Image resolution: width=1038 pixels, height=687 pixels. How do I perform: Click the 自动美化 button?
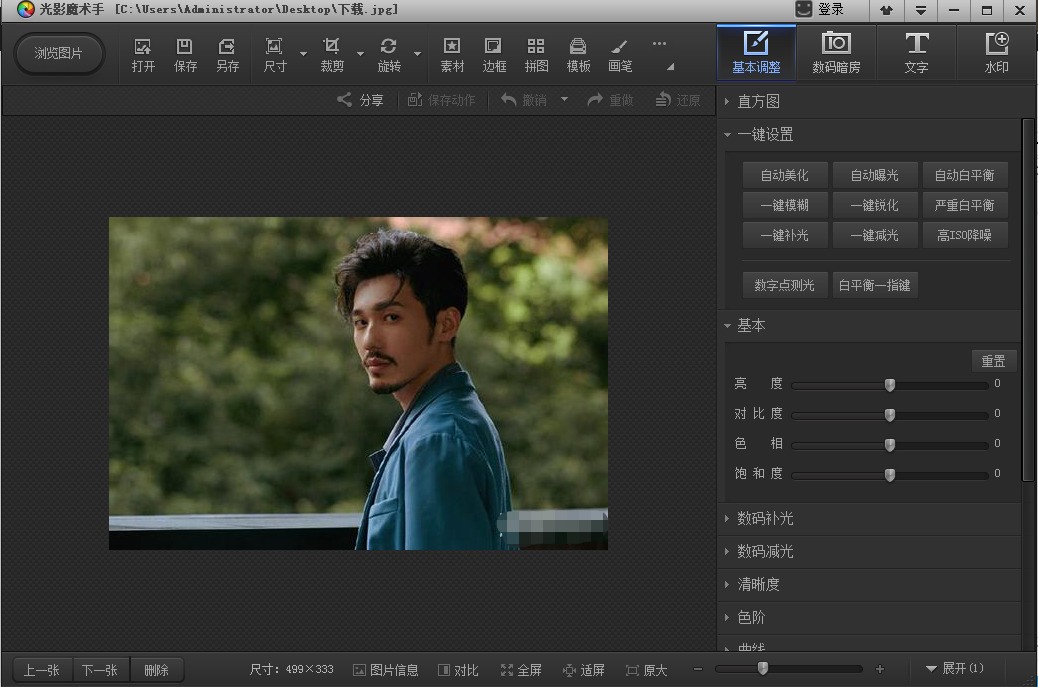[784, 175]
